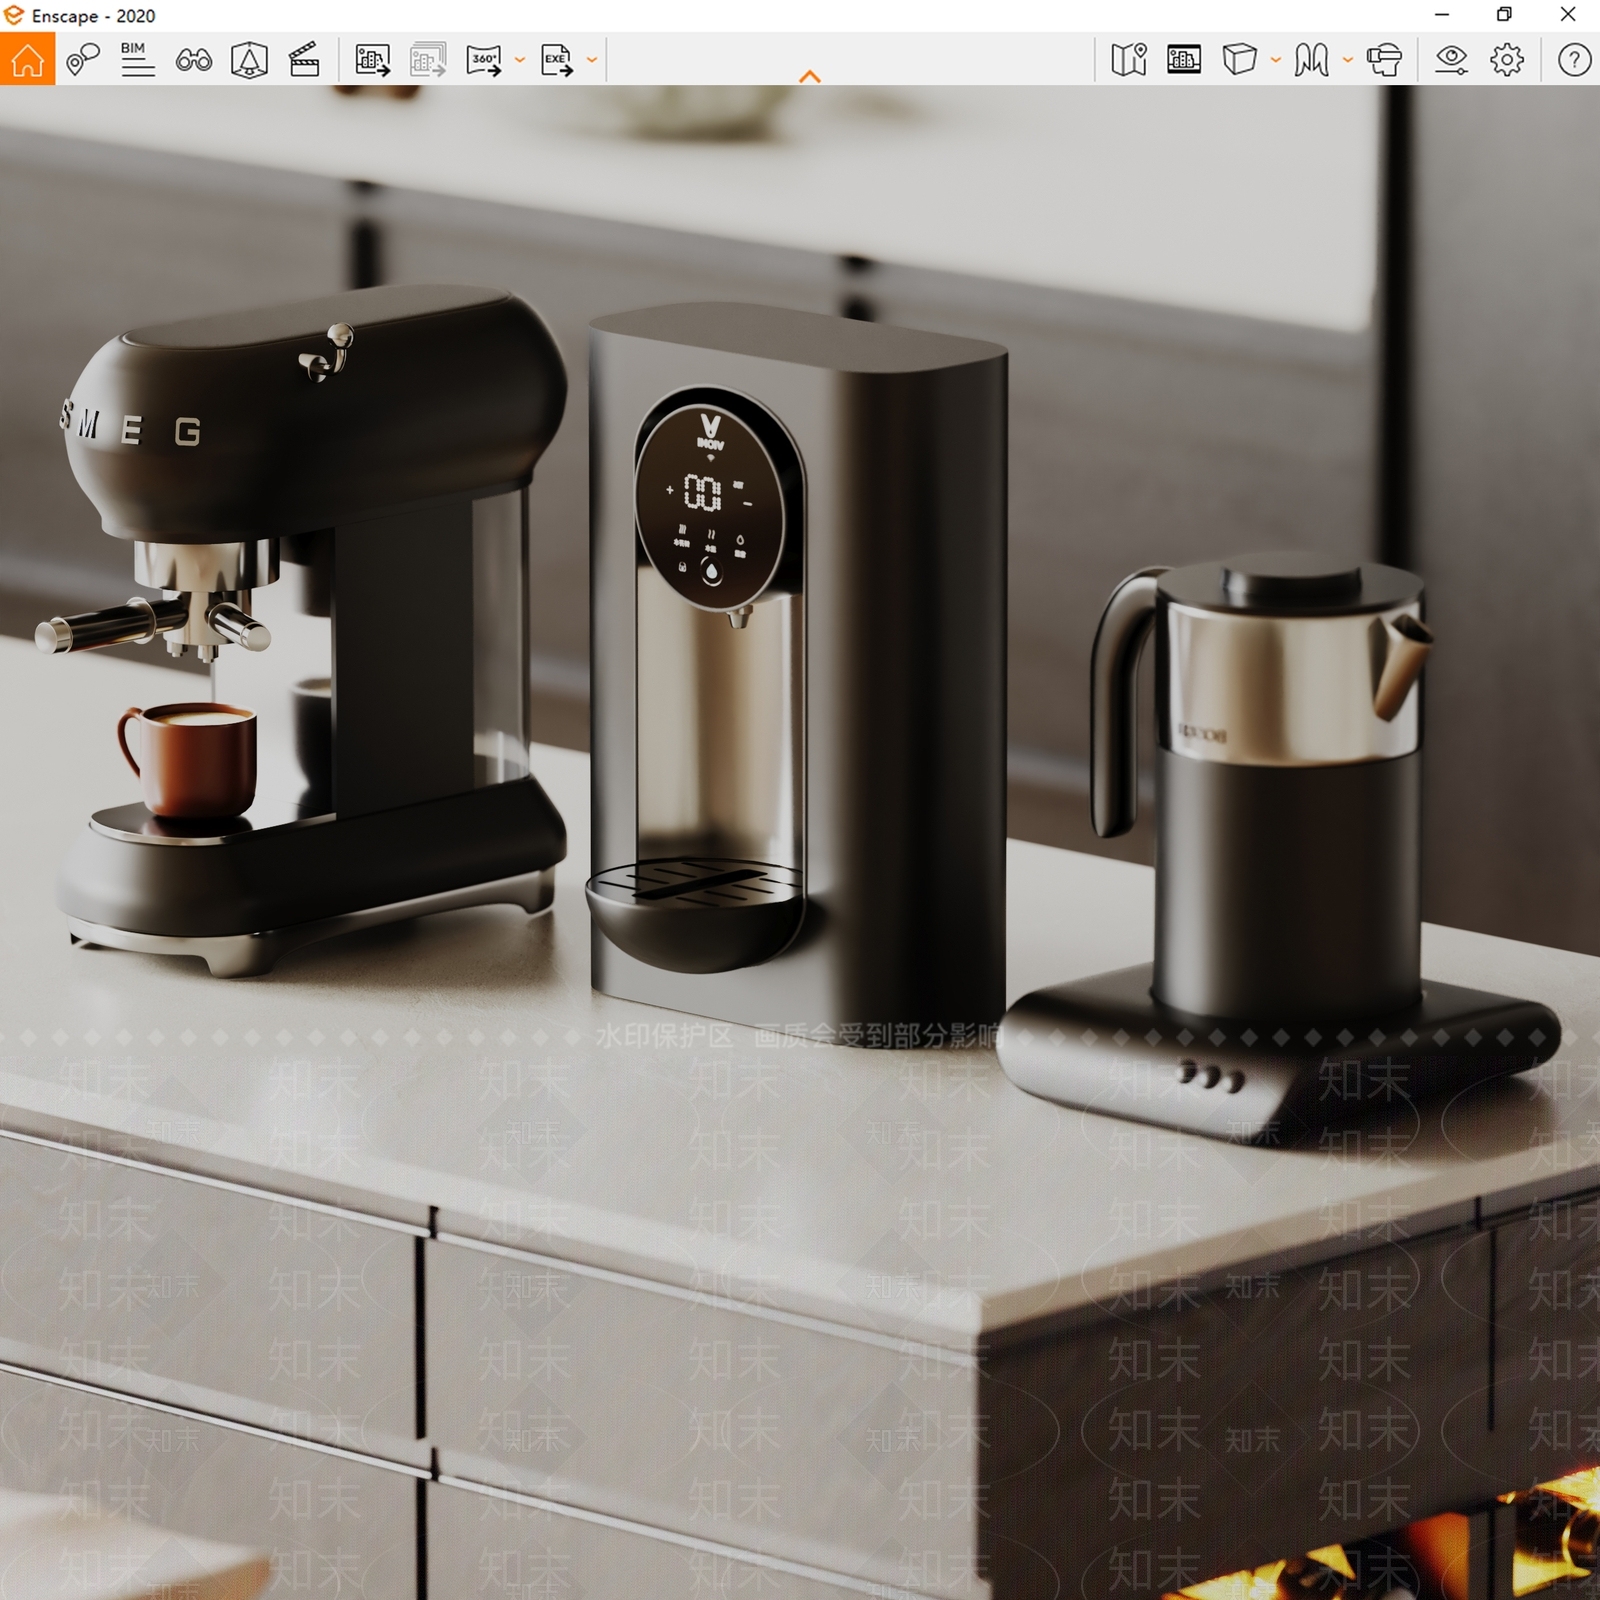Expand the projection cube dropdown arrow
This screenshot has width=1600, height=1600.
(x=1275, y=60)
